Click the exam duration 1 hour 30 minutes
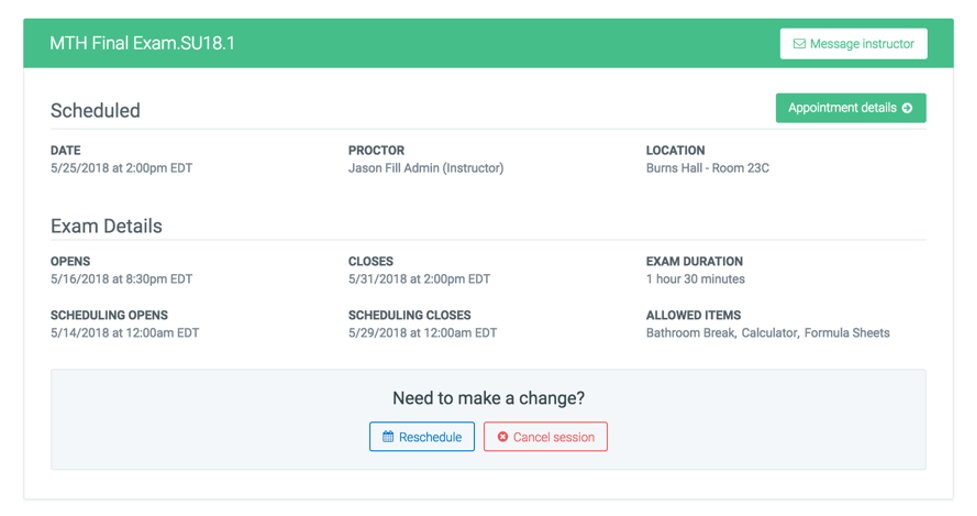Image resolution: width=977 pixels, height=516 pixels. 695,279
